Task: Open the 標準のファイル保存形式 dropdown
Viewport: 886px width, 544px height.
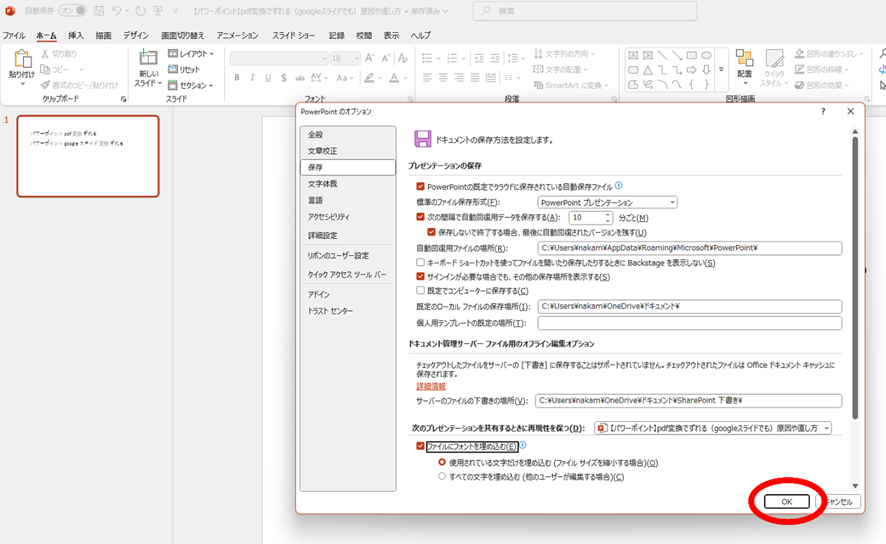Action: pyautogui.click(x=608, y=202)
